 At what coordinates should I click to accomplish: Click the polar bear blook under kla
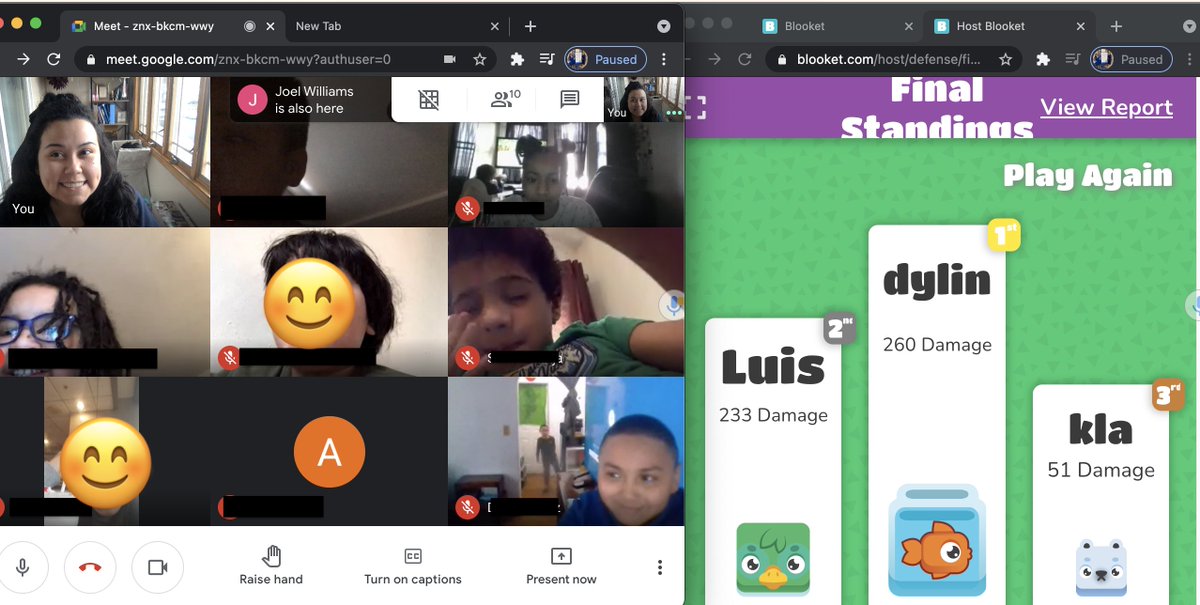pos(1101,568)
